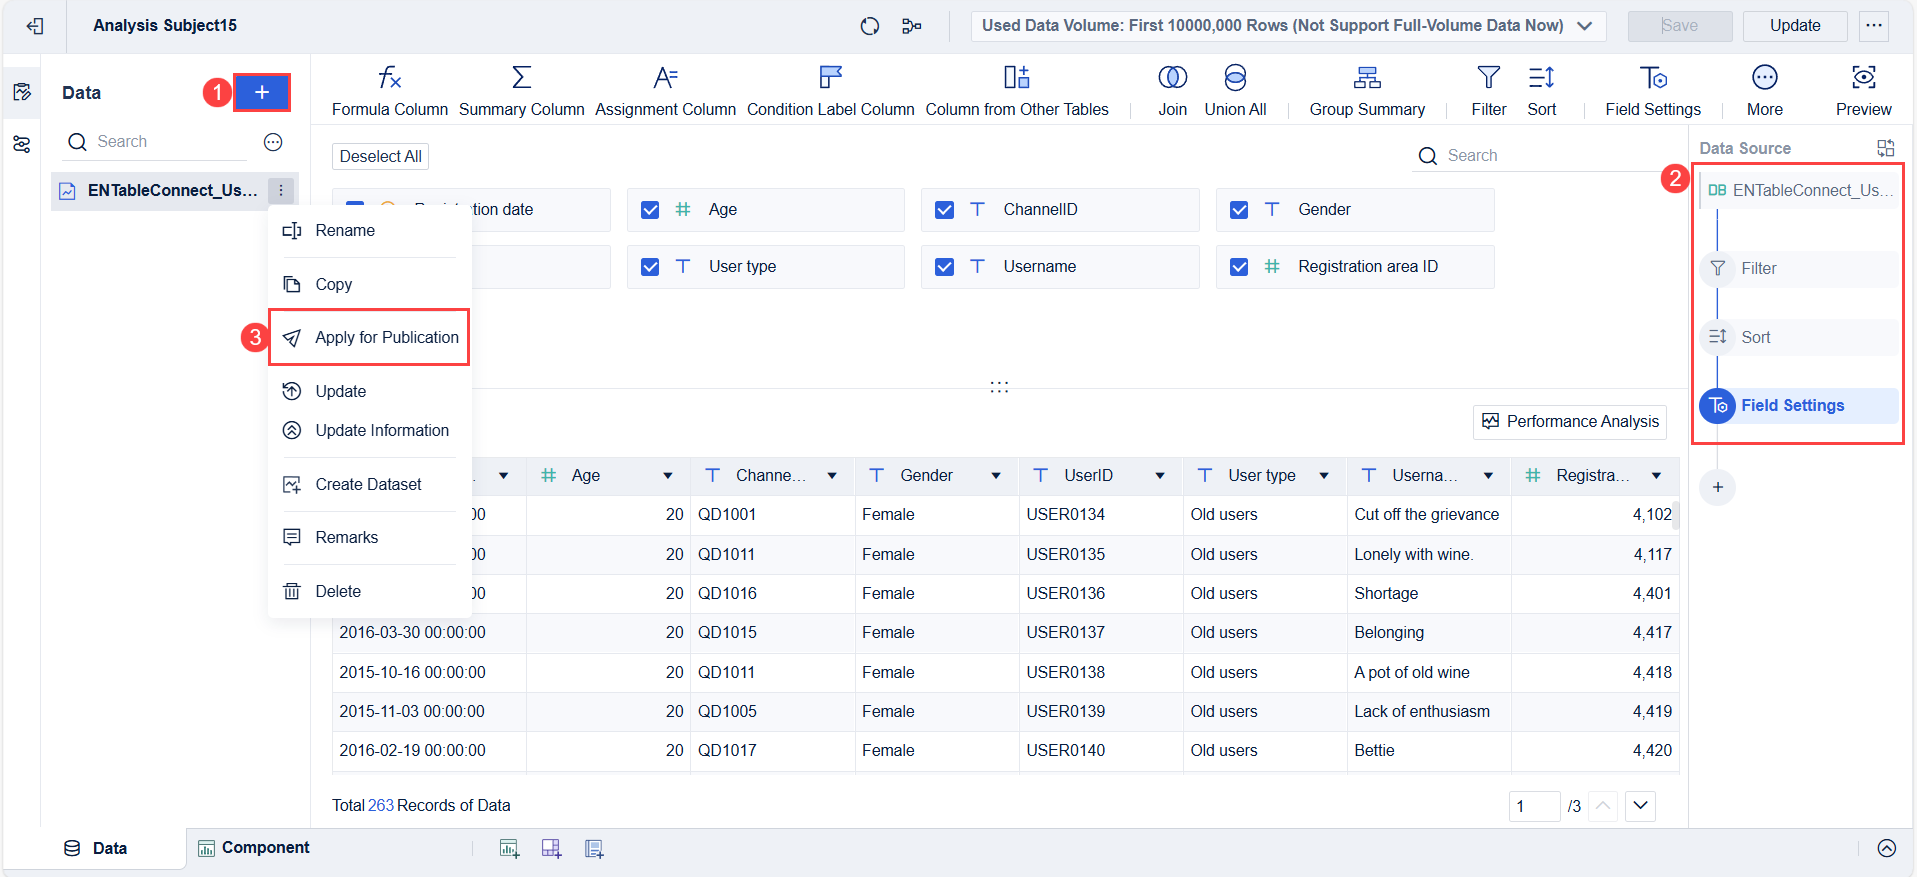Open ChannelID column header dropdown arrow
Screen dimensions: 1917x877
tap(832, 476)
